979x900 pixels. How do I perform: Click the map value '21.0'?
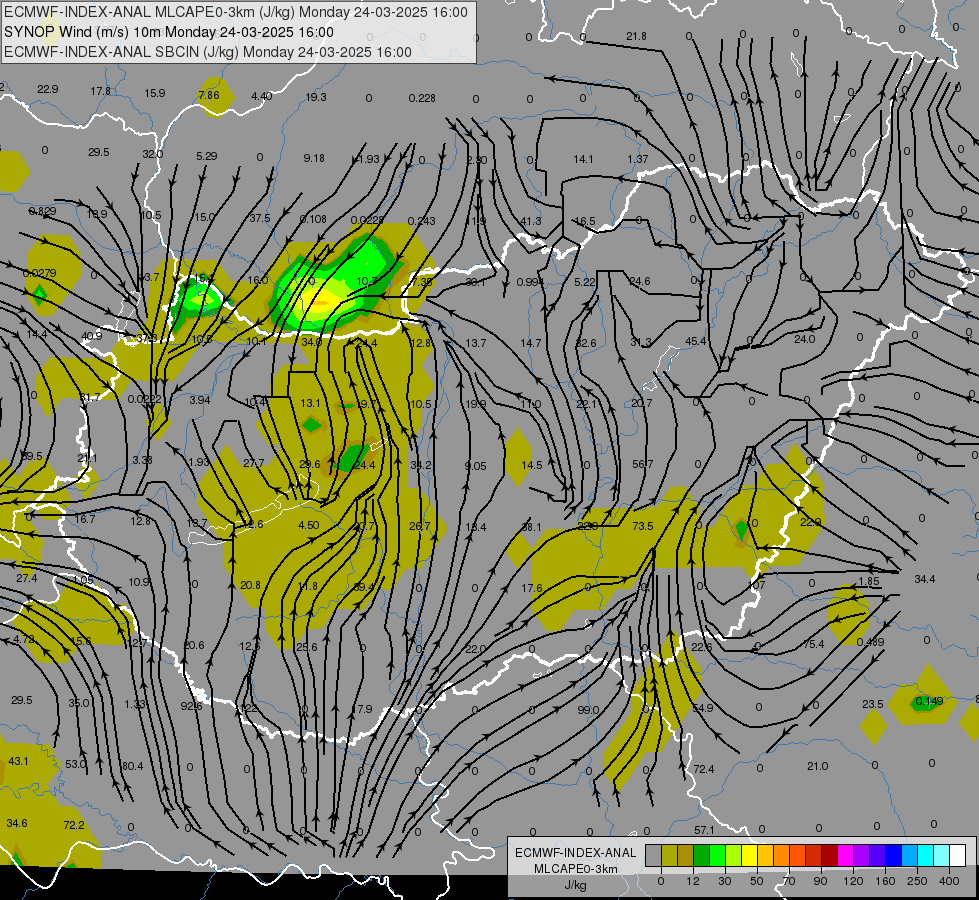(x=817, y=766)
